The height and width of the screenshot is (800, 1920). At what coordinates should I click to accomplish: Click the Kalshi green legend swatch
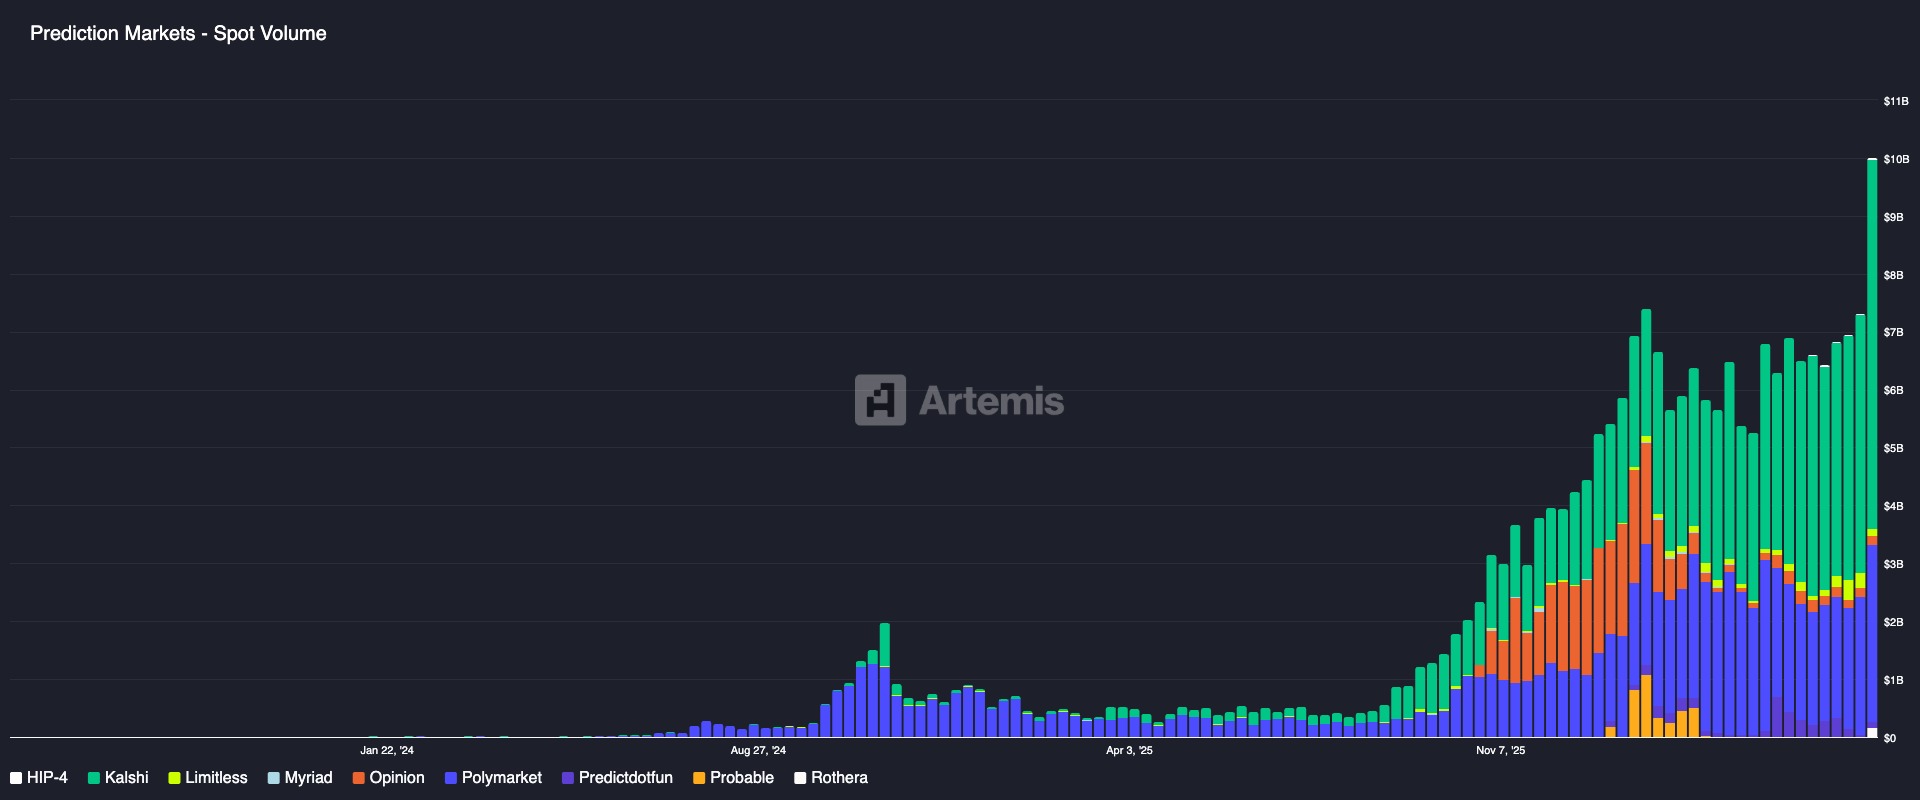click(94, 778)
